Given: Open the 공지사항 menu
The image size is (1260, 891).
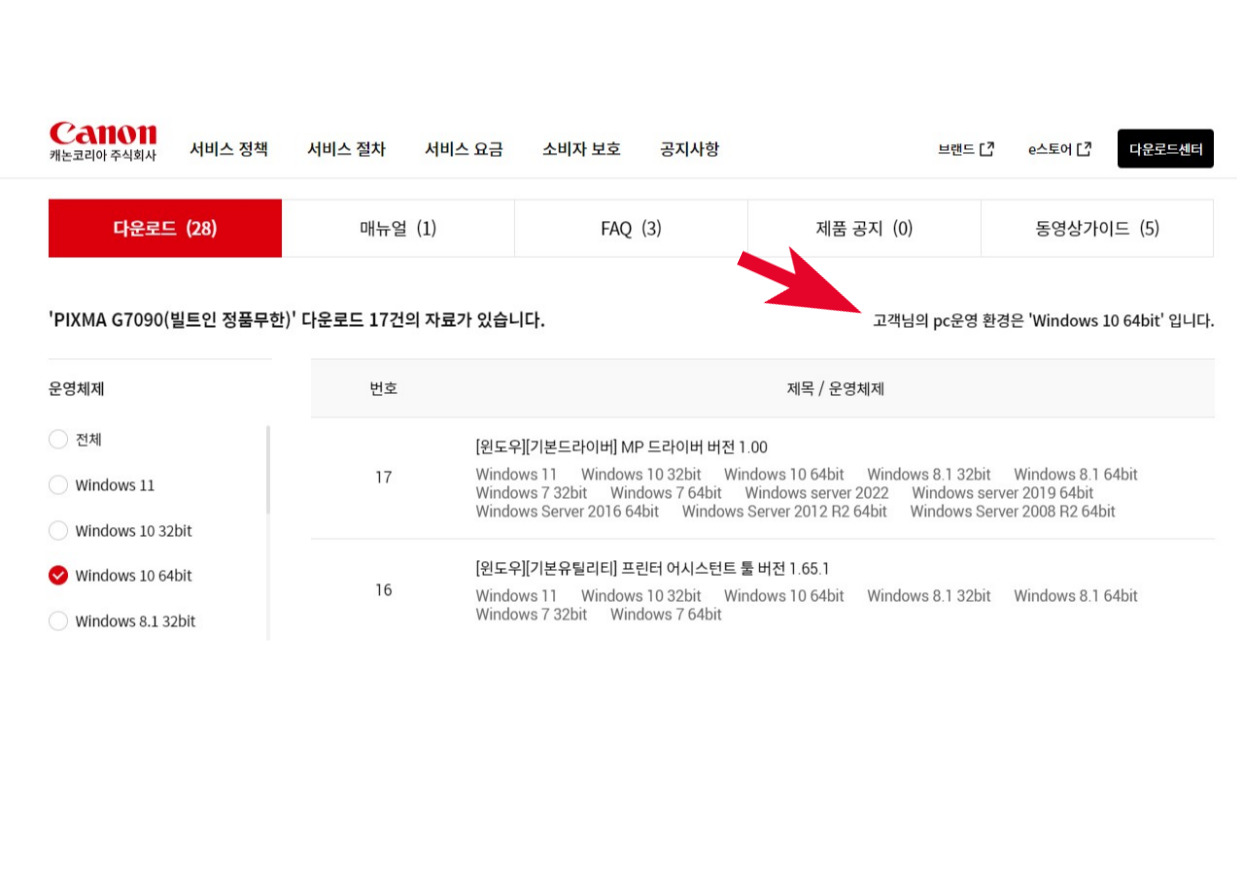Looking at the screenshot, I should click(689, 148).
